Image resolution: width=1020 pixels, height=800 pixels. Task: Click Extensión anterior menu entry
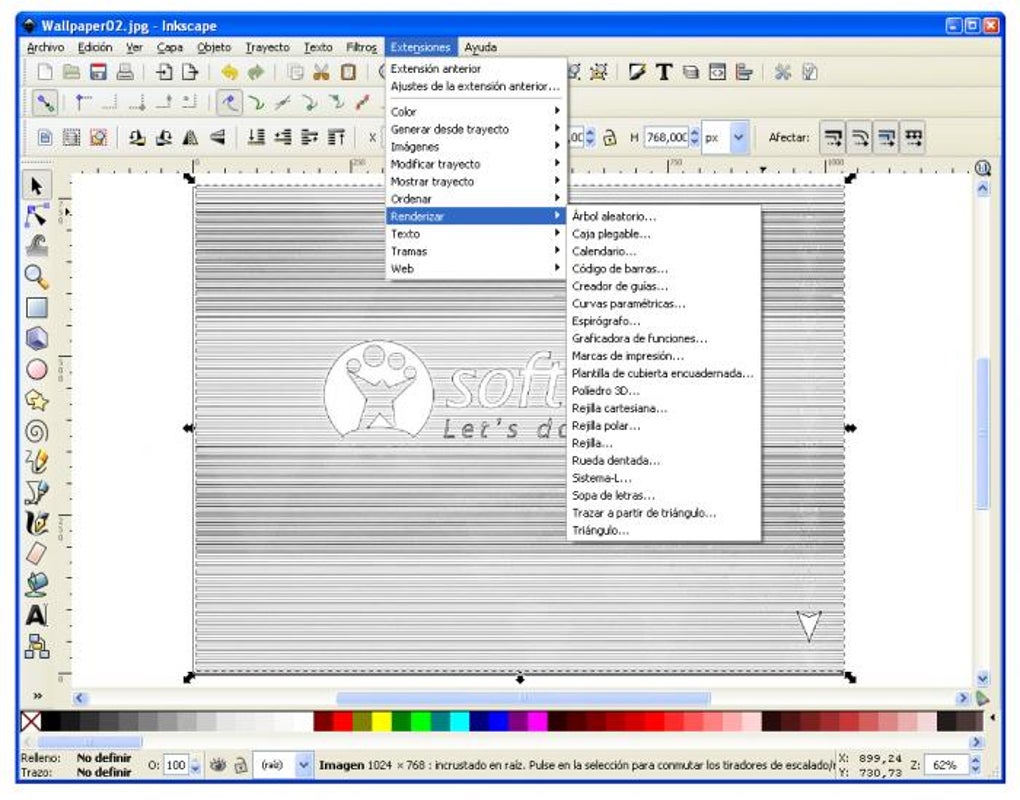click(476, 68)
